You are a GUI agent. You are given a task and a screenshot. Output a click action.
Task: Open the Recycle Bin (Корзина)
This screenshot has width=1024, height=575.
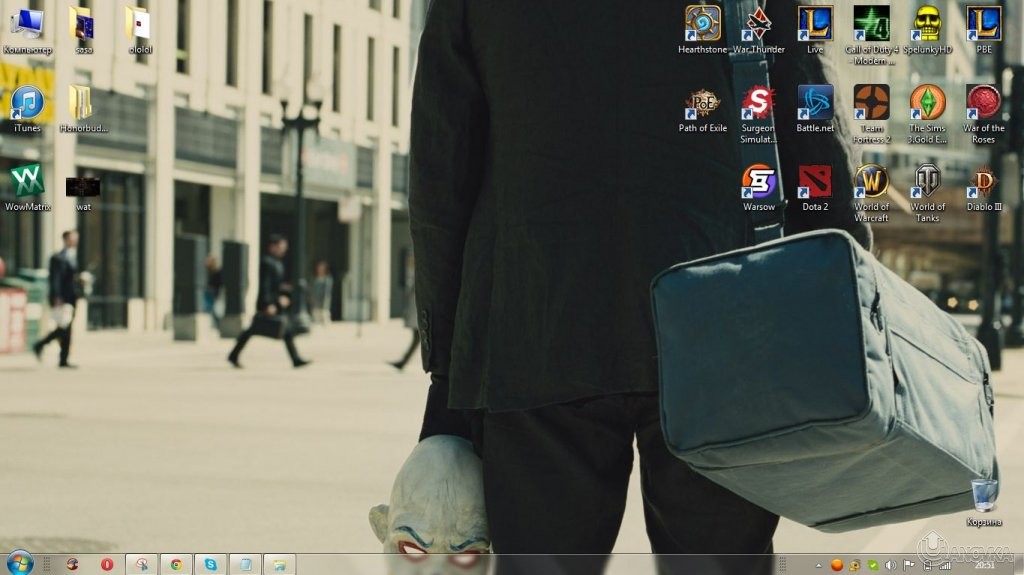983,496
